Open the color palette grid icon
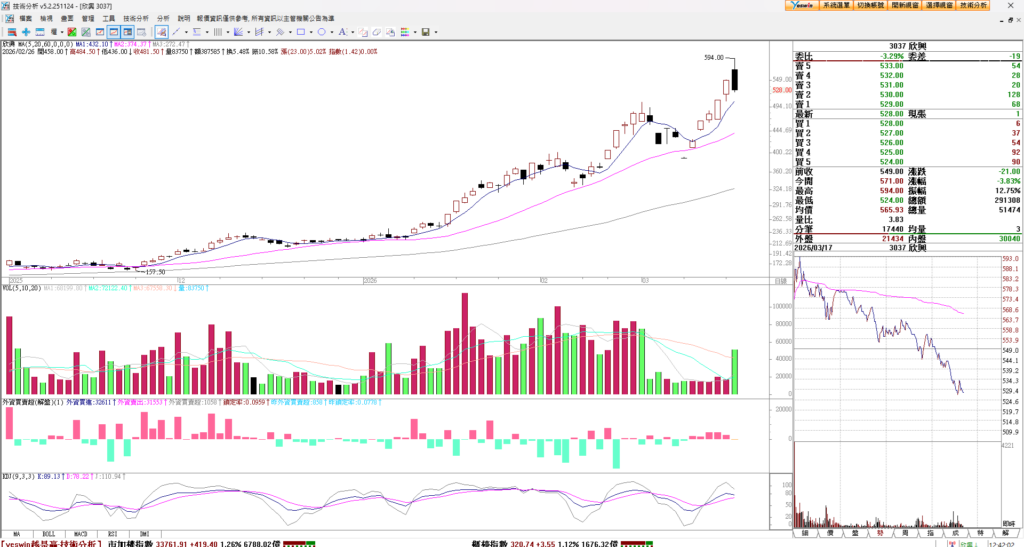 [x=405, y=32]
